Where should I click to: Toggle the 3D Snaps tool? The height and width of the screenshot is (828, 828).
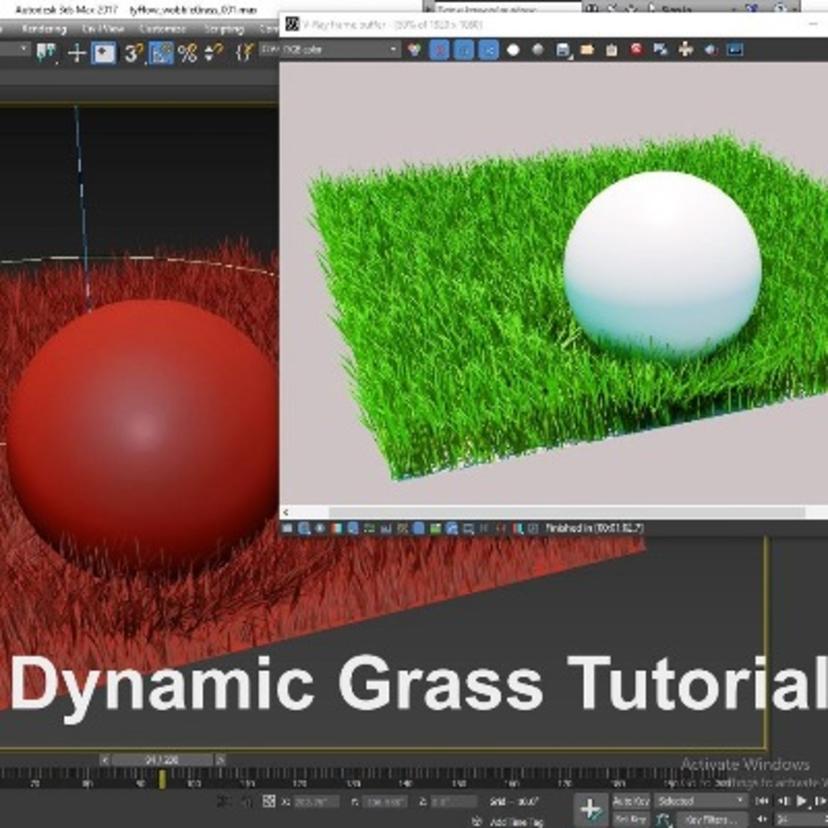133,53
